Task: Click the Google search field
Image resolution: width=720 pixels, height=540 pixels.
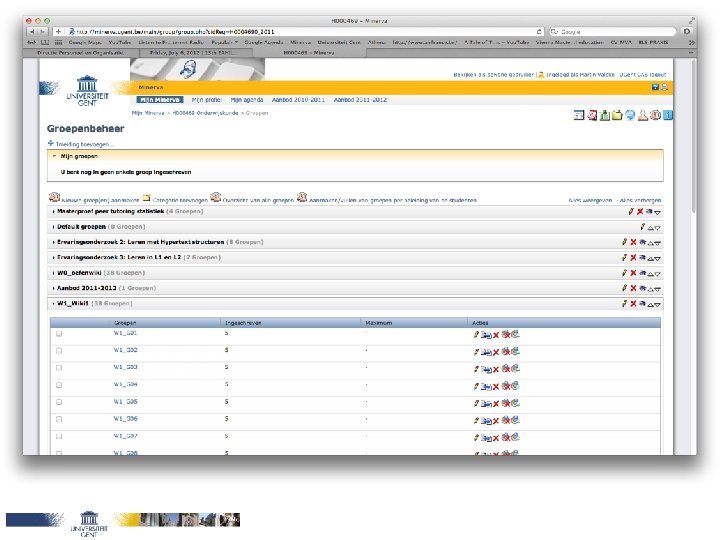Action: (x=613, y=32)
